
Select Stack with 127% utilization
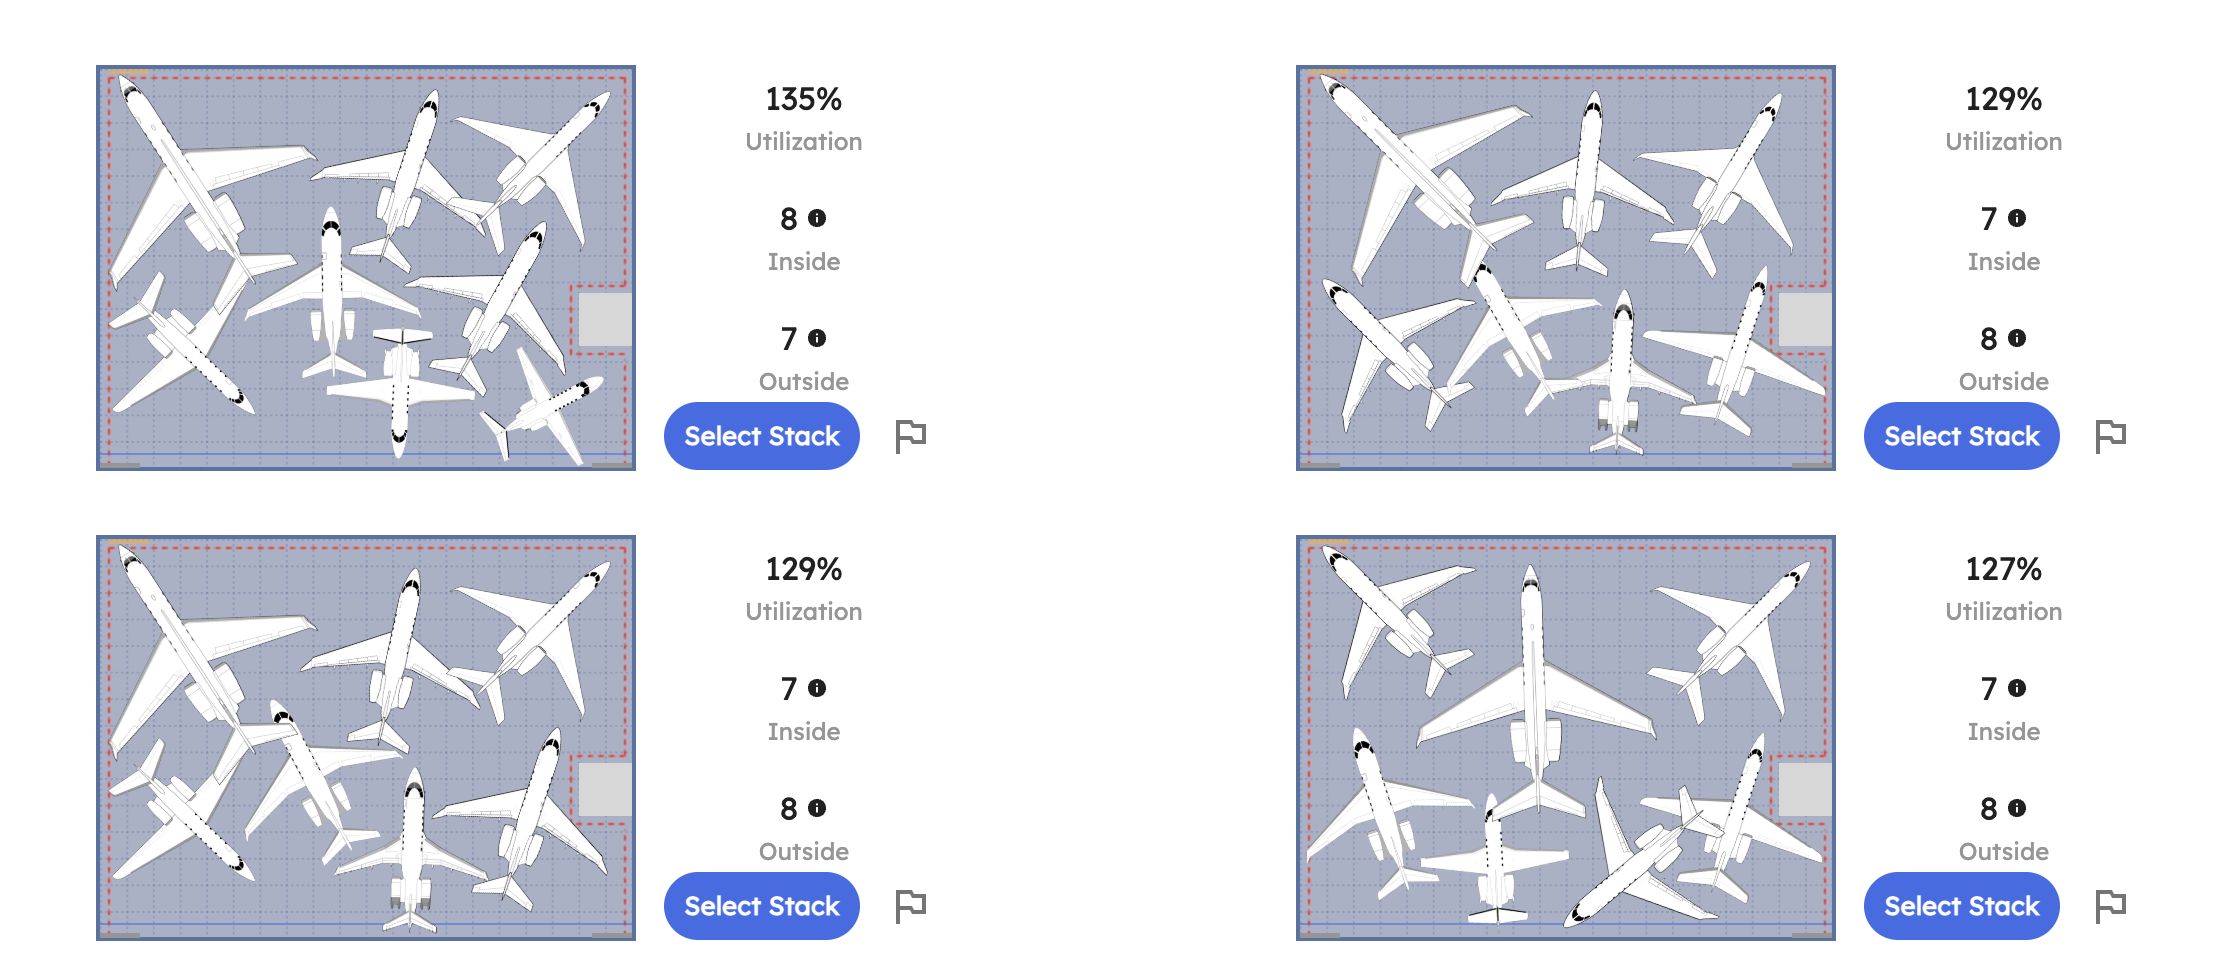tap(1961, 905)
